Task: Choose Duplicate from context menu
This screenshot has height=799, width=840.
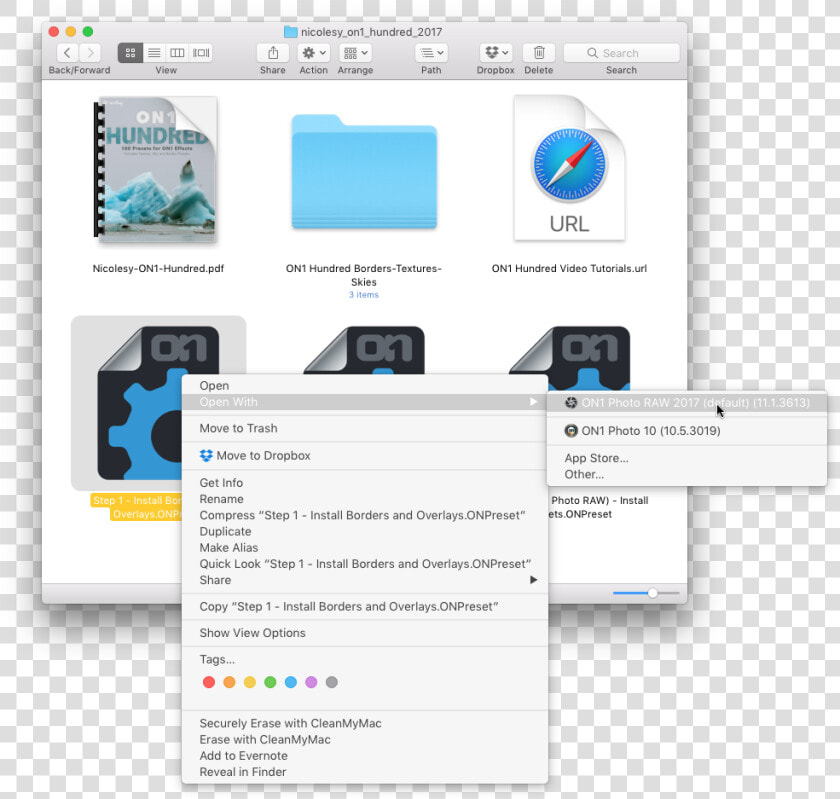Action: 364,531
